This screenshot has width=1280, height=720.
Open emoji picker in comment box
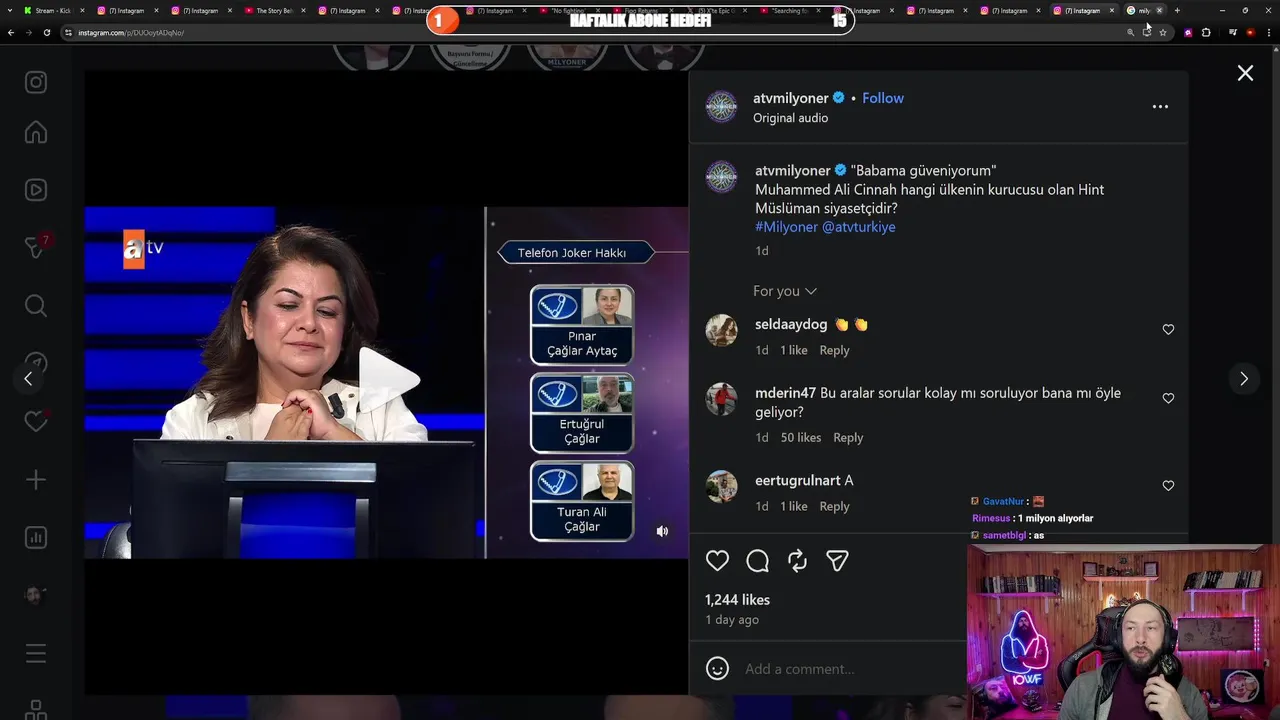717,668
